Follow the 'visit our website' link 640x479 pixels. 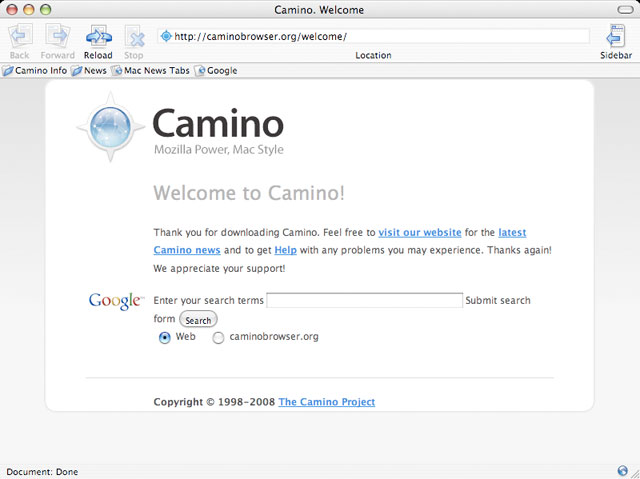tap(420, 233)
